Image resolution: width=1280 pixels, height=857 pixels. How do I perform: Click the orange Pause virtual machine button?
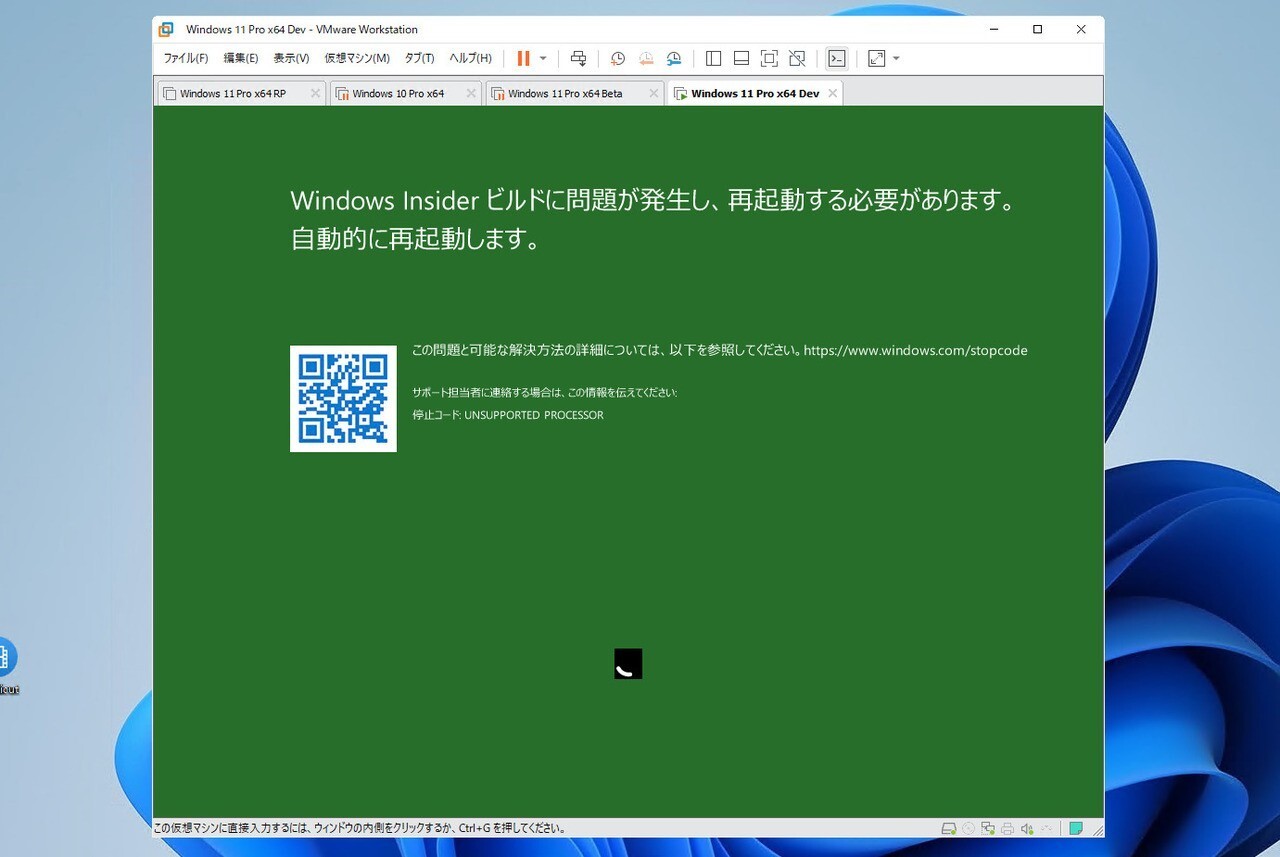point(523,59)
